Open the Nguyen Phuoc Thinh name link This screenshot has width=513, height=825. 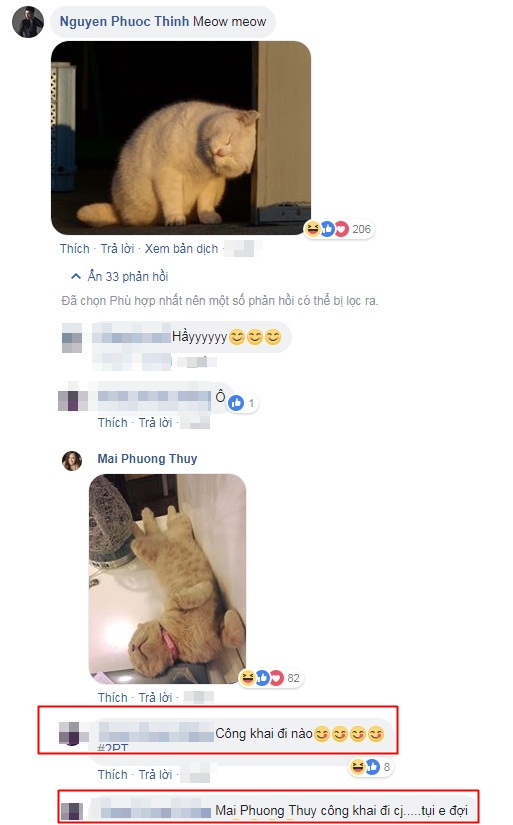124,22
